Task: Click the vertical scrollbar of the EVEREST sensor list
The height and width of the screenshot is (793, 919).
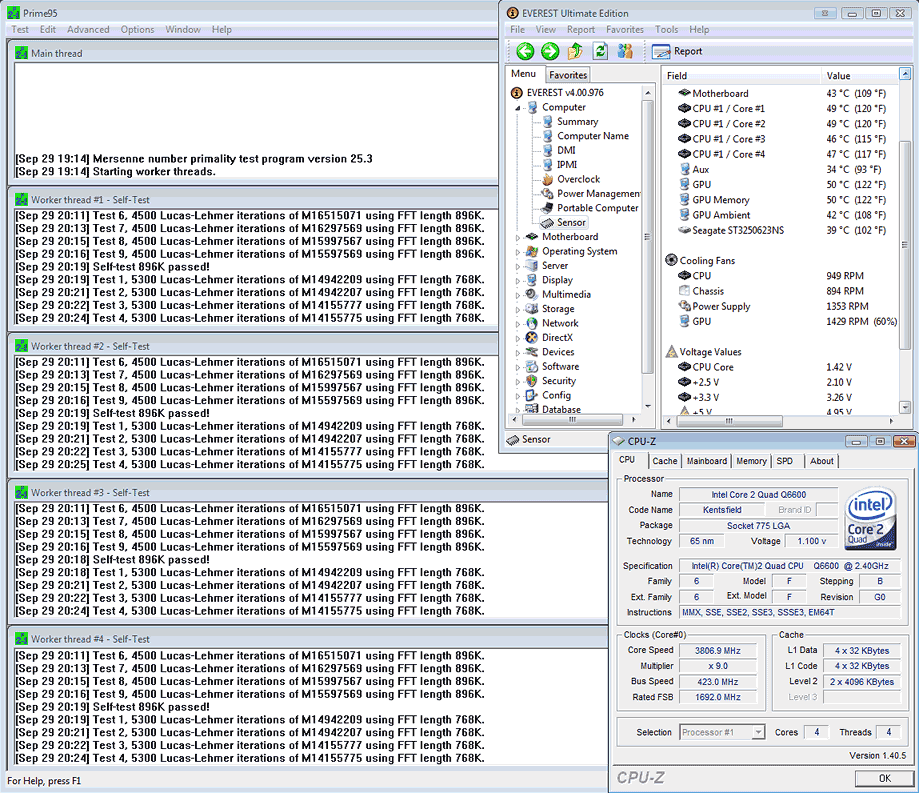Action: pyautogui.click(x=905, y=243)
